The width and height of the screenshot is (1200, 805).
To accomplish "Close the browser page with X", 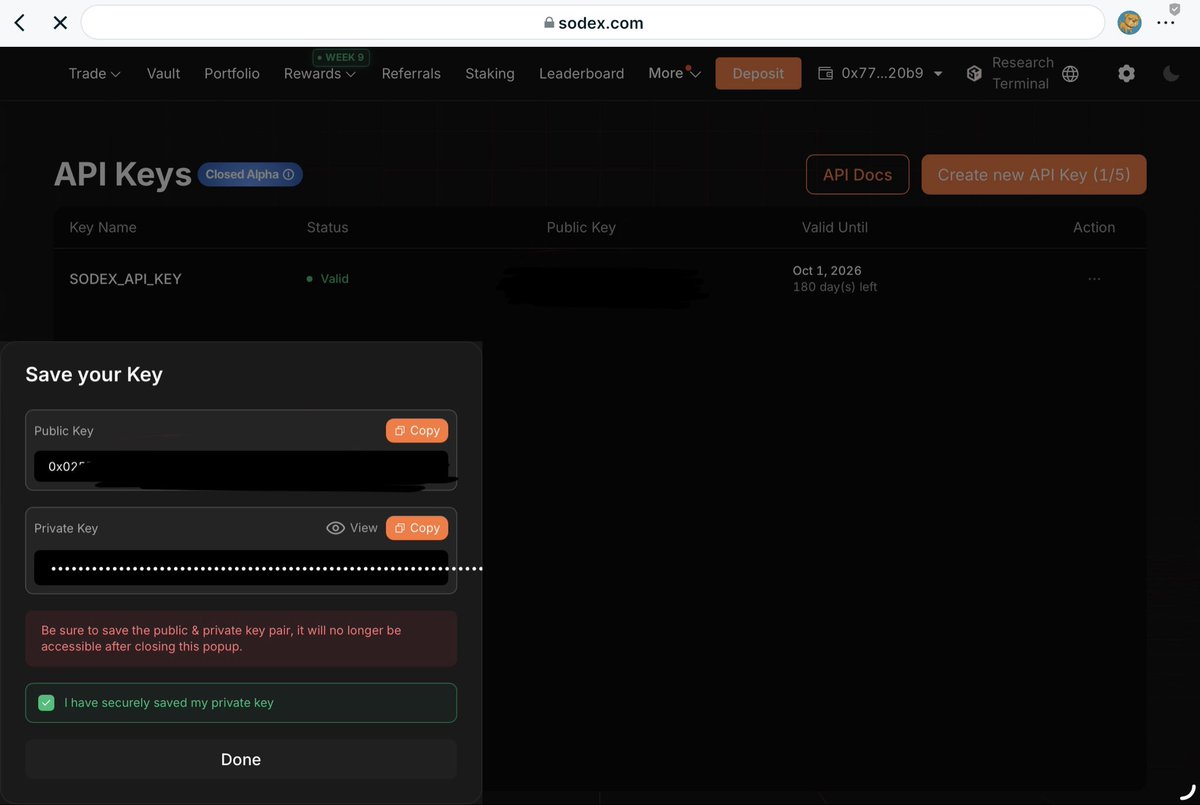I will [60, 22].
